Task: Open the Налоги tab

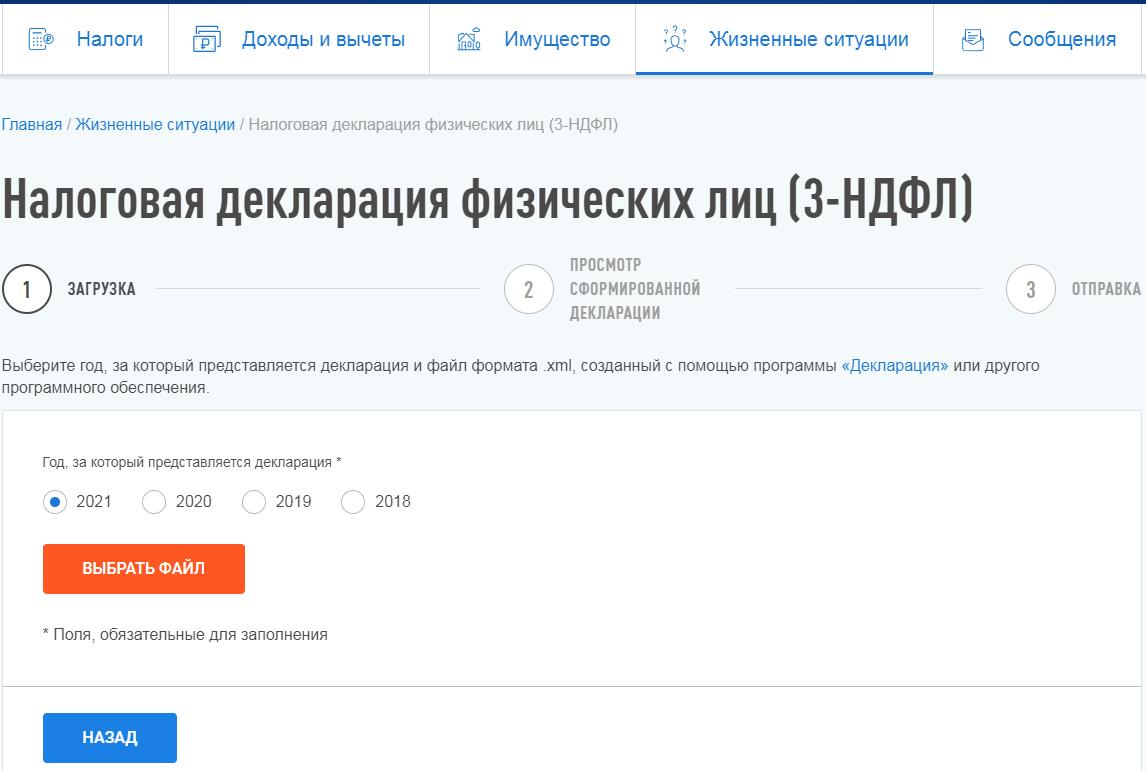Action: 109,40
